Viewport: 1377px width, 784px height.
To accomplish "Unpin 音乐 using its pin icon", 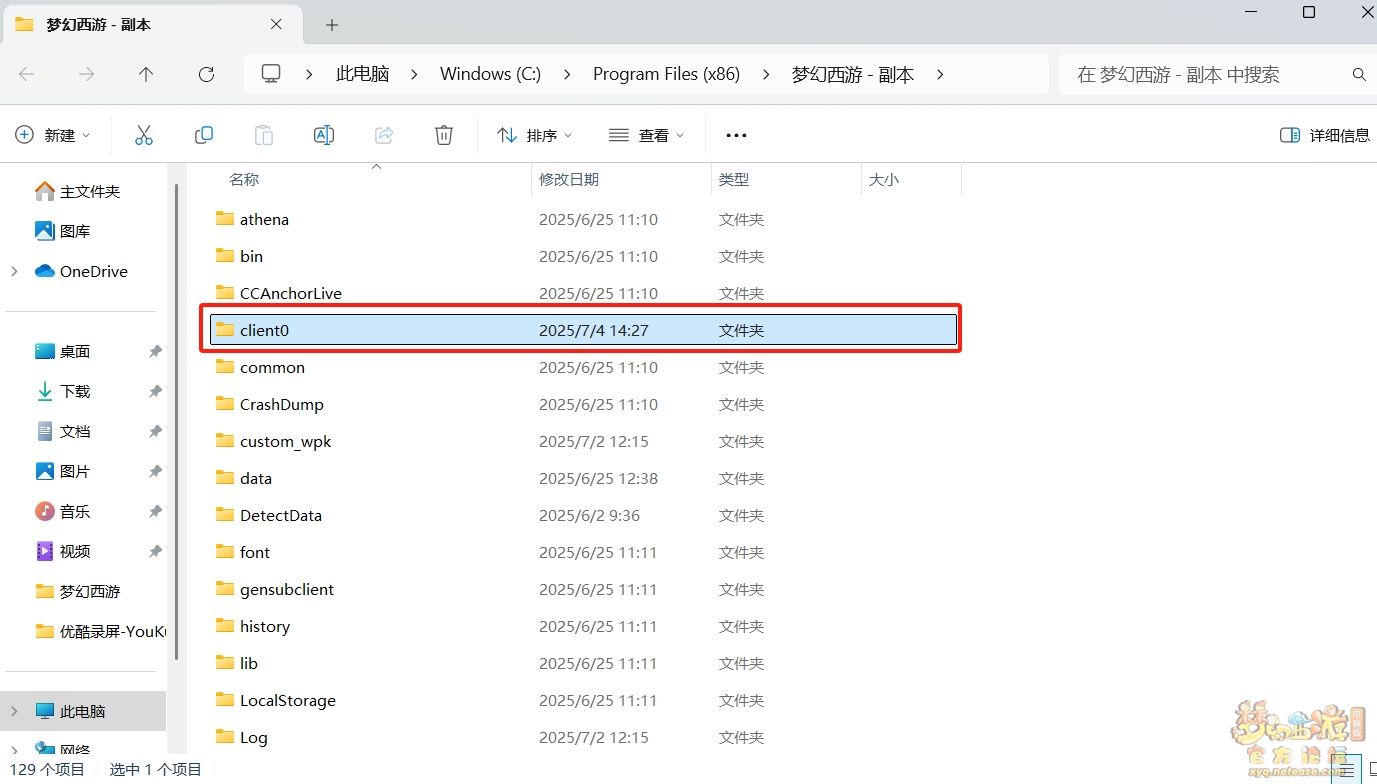I will [x=155, y=511].
